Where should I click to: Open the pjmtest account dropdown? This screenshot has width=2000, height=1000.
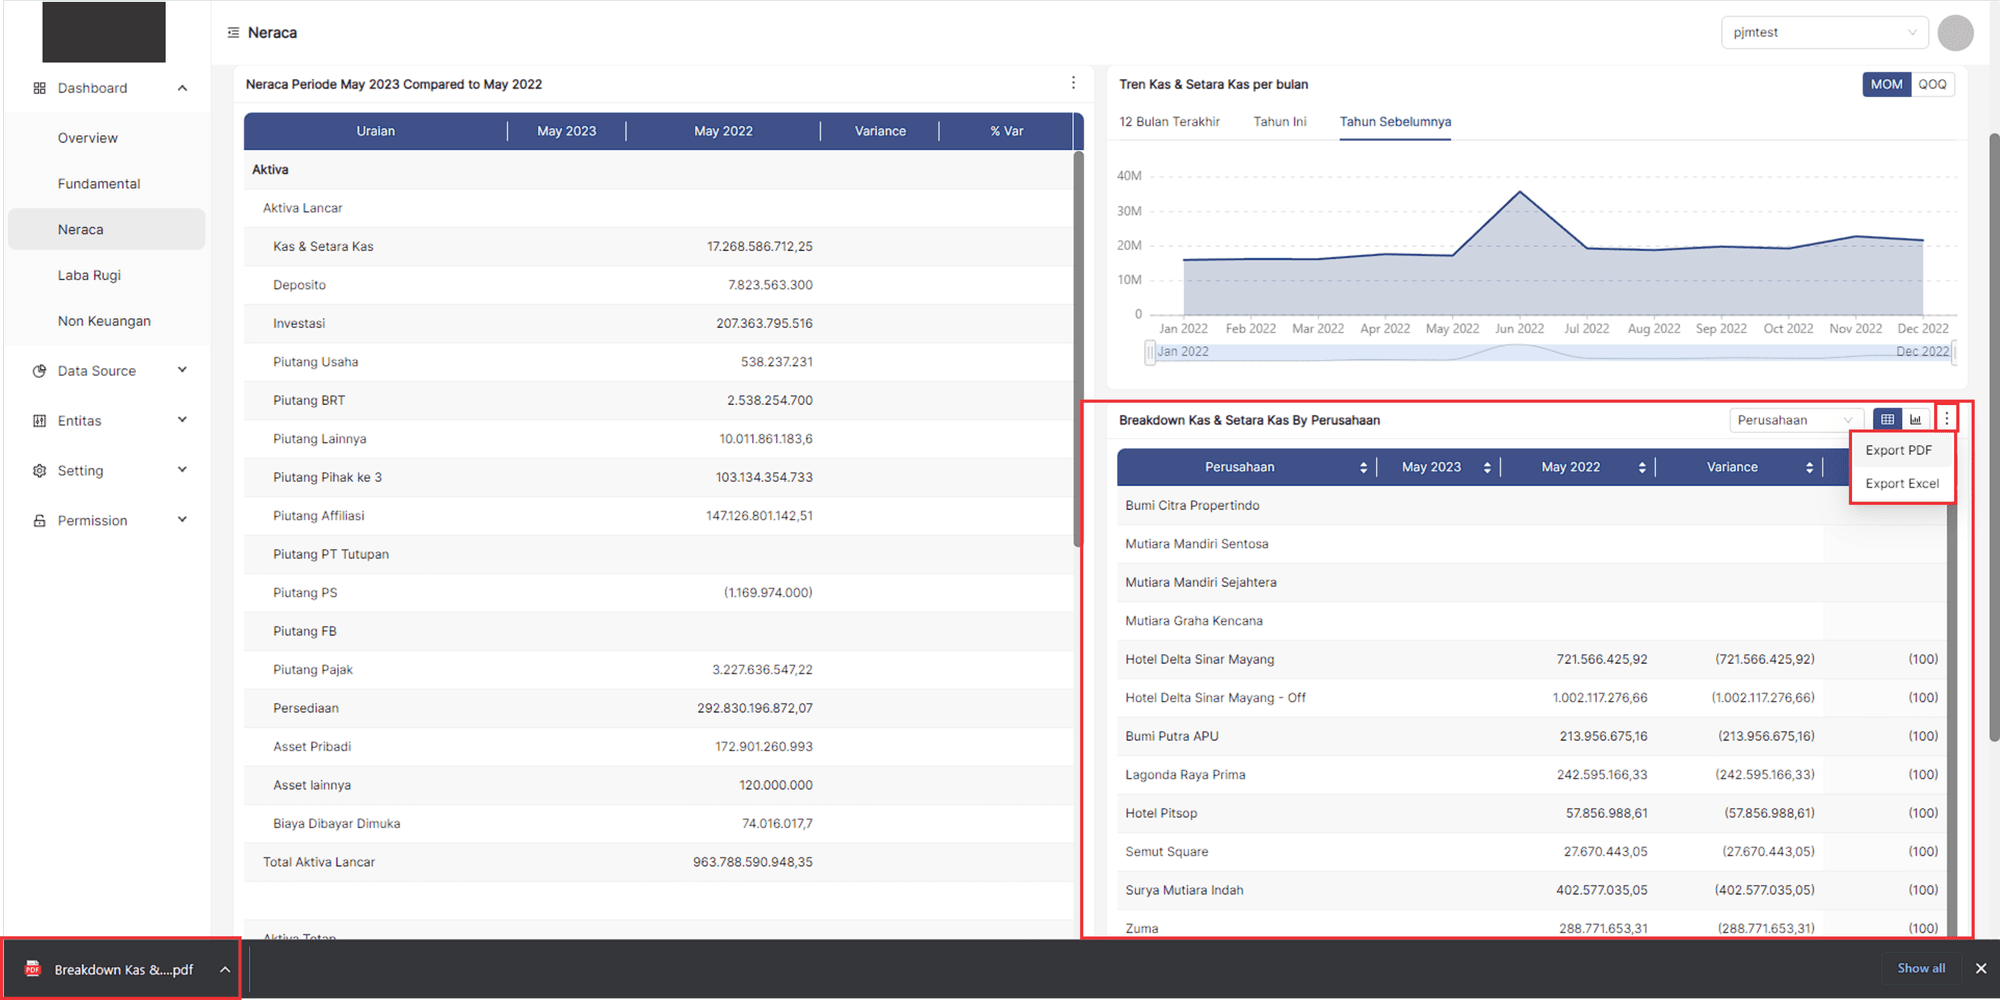(1823, 33)
